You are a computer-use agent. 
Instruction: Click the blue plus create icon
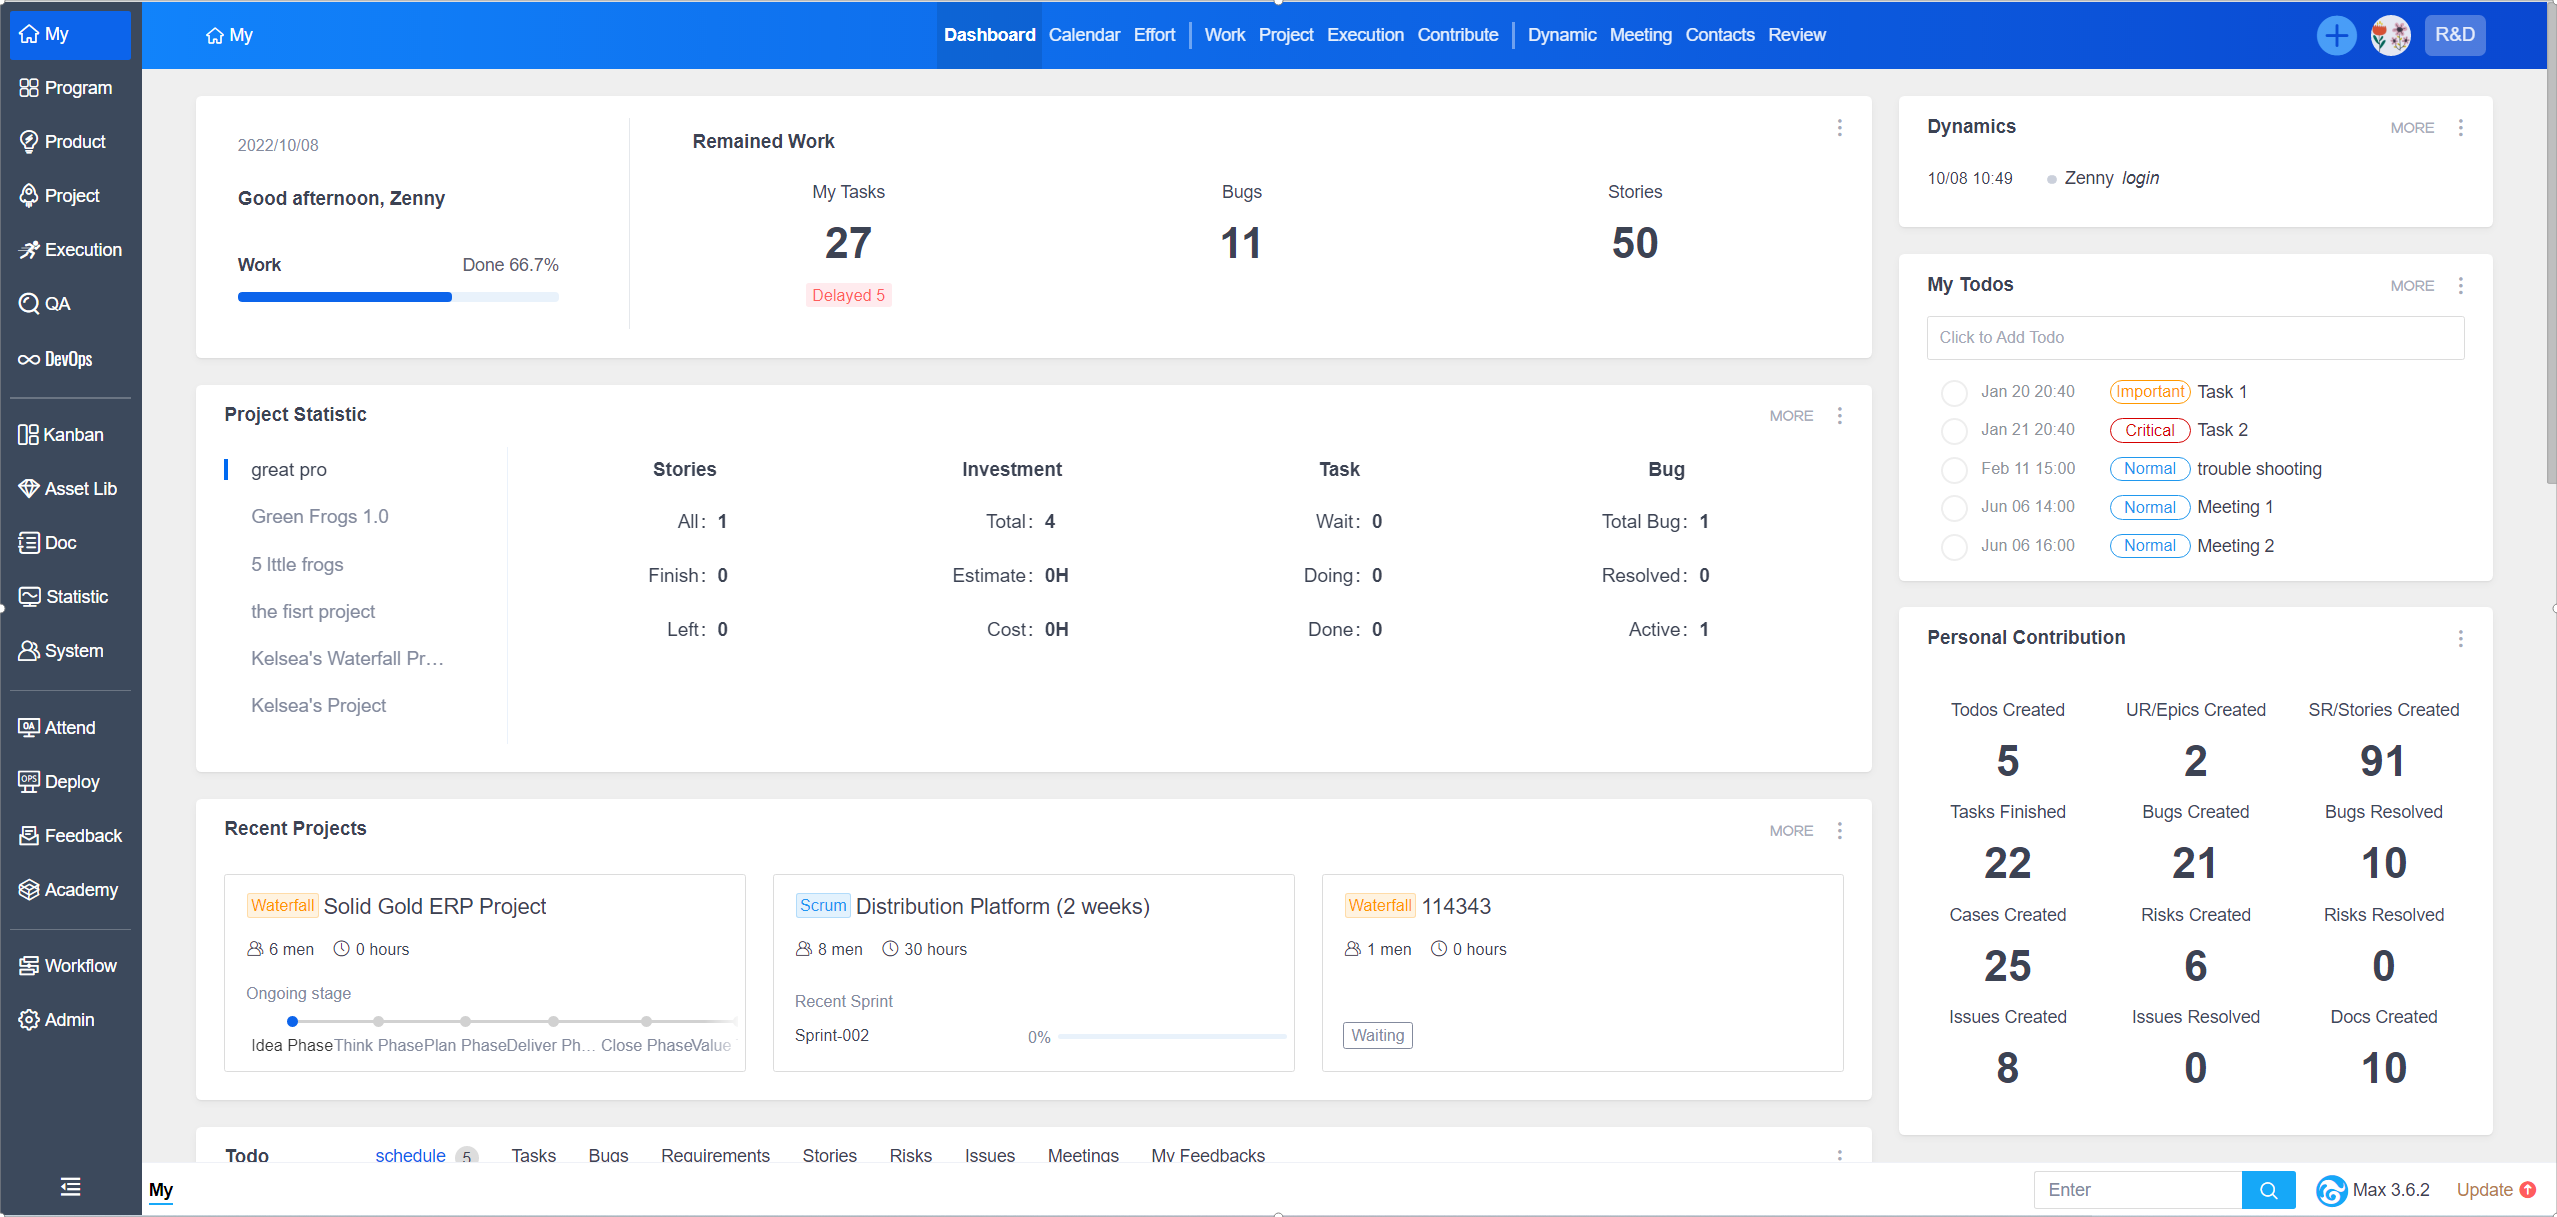tap(2336, 36)
